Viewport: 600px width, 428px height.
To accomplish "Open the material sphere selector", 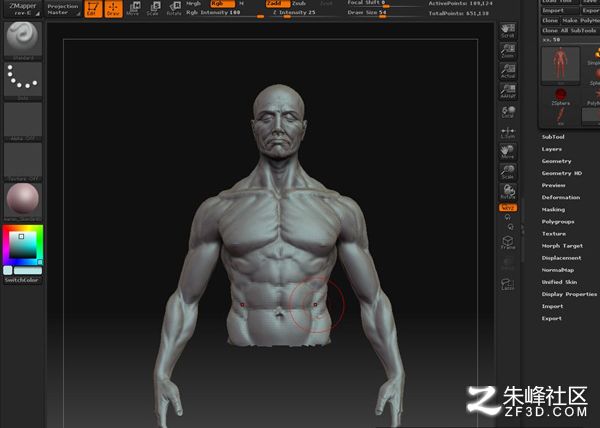I will 23,202.
